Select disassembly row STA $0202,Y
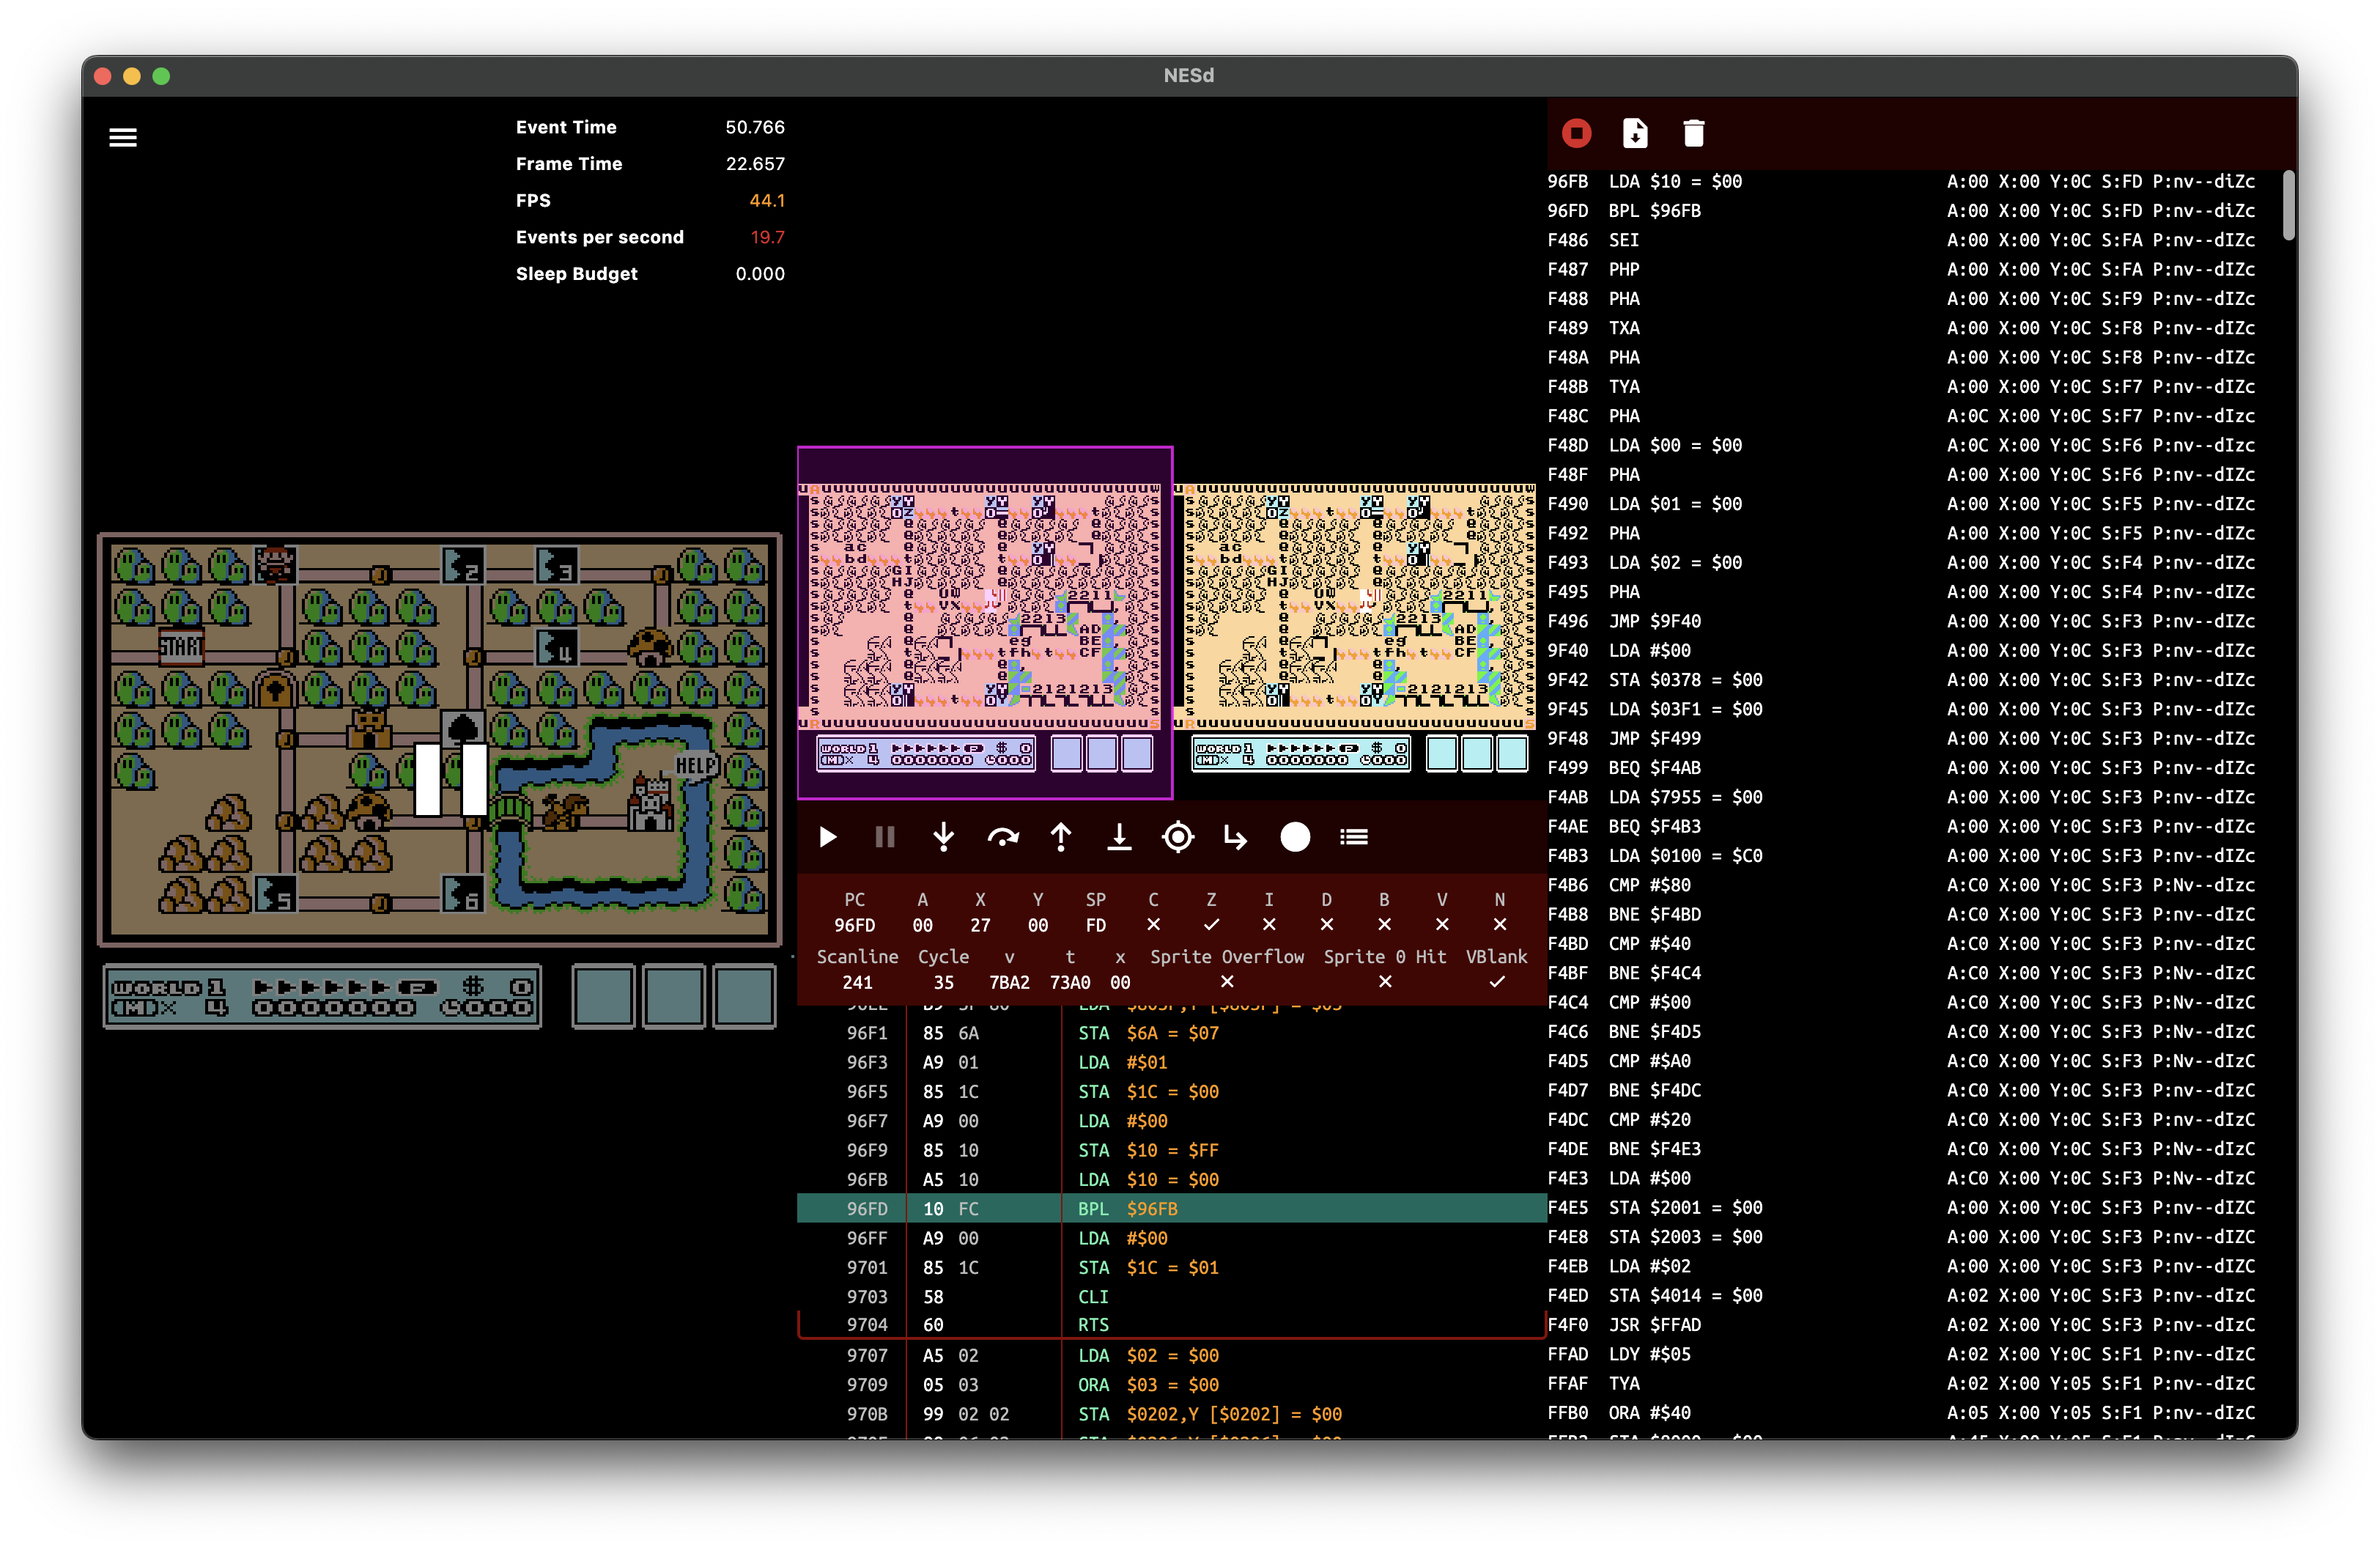Image resolution: width=2380 pixels, height=1548 pixels. (x=1172, y=1414)
